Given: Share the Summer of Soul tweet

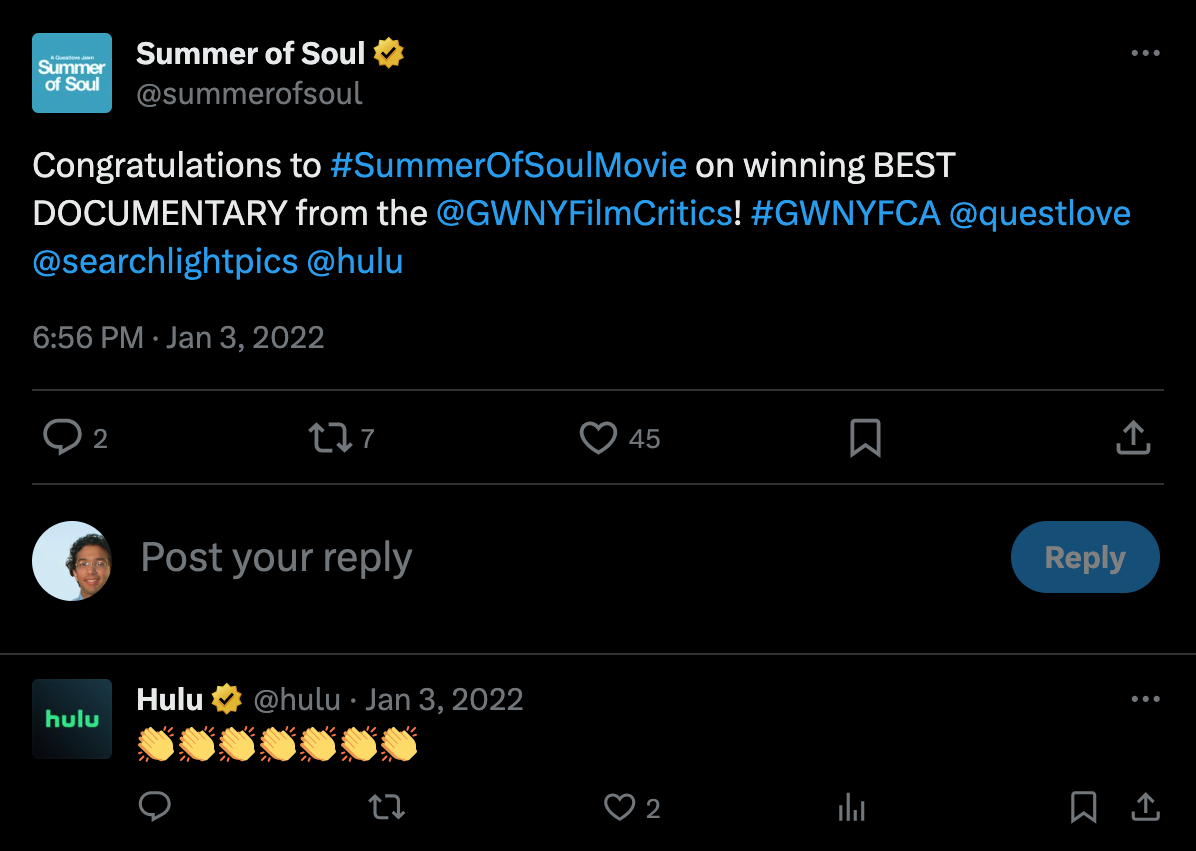Looking at the screenshot, I should [x=1132, y=438].
